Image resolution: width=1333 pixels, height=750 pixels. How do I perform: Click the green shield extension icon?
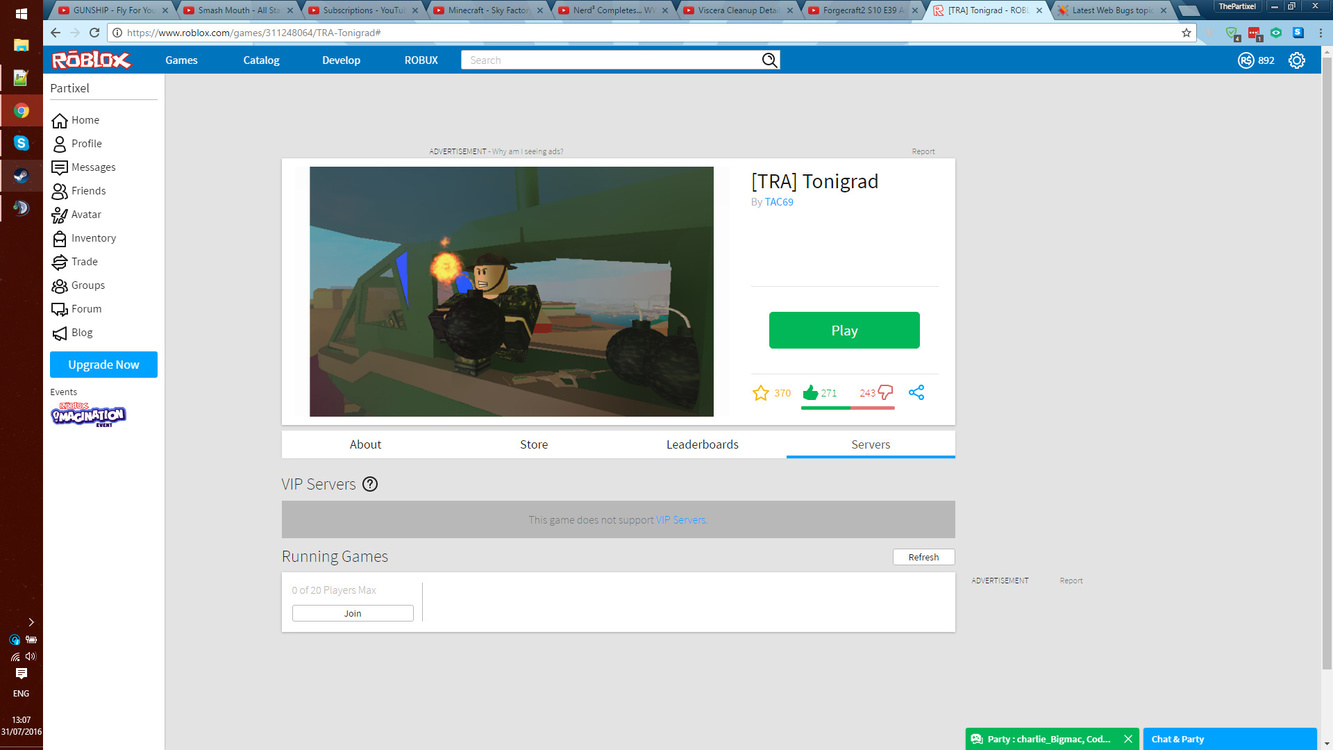click(1234, 32)
